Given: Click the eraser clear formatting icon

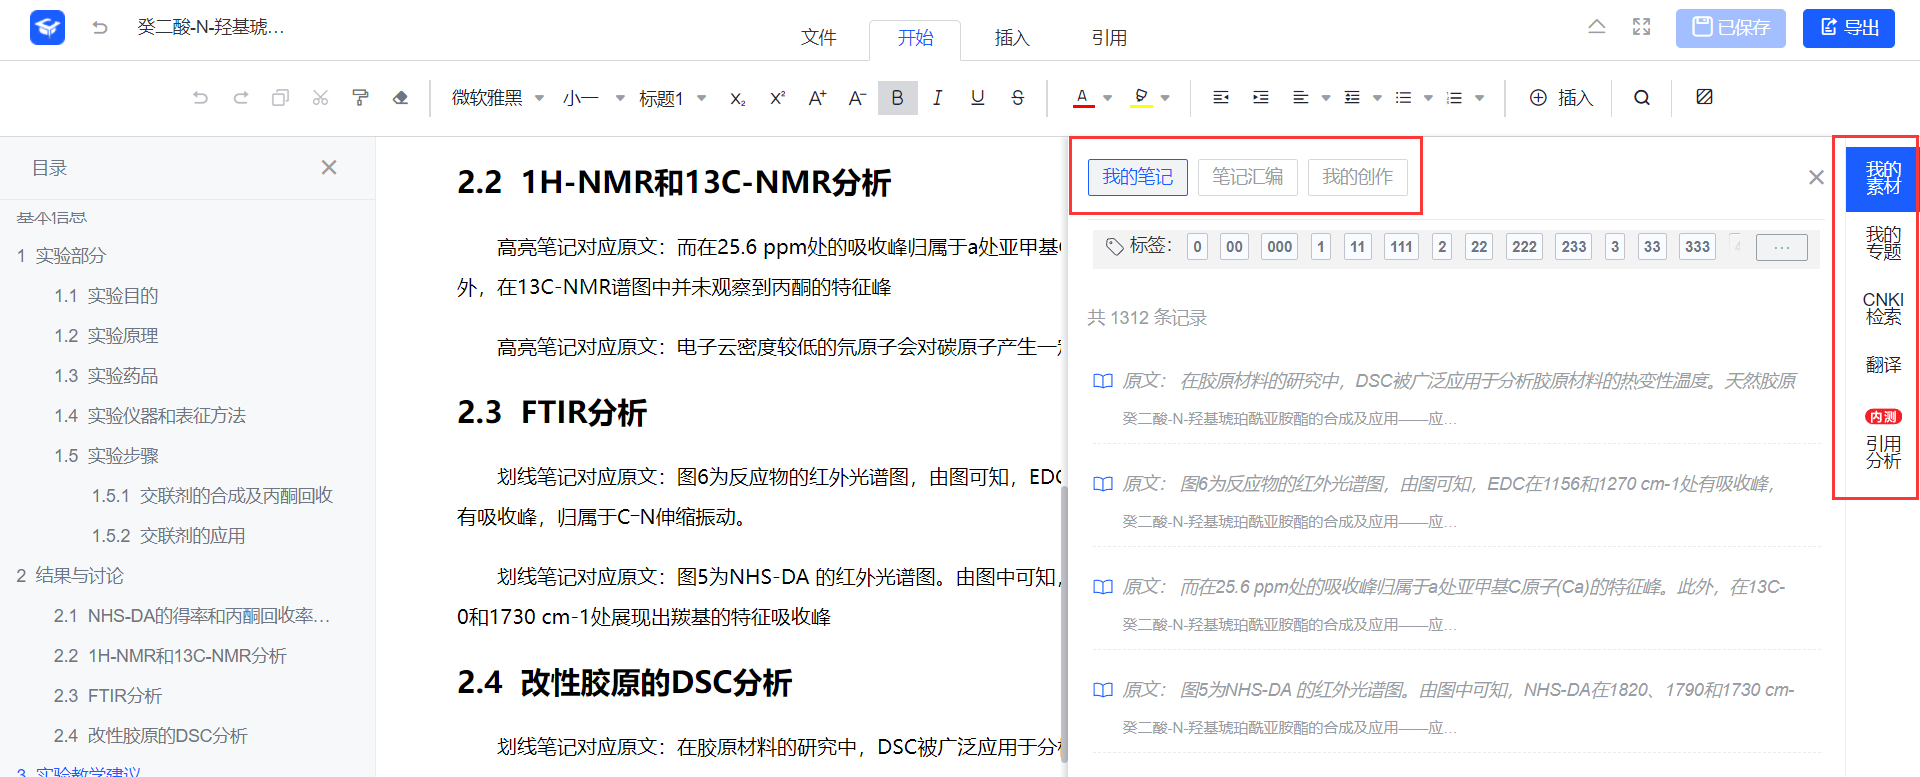Looking at the screenshot, I should 400,98.
